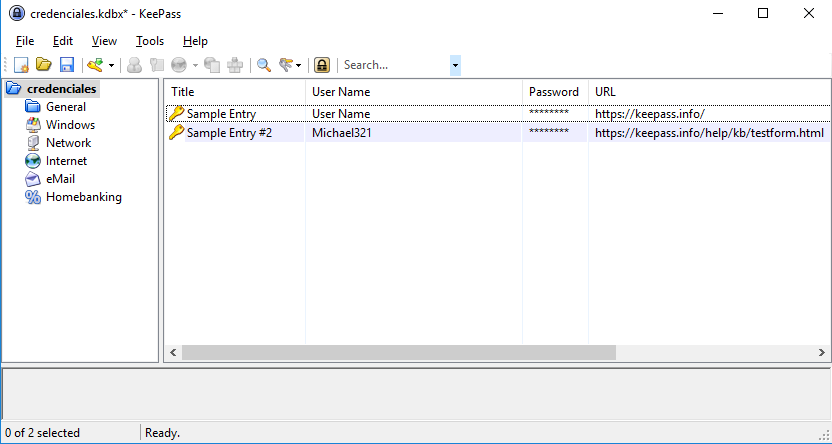832x444 pixels.
Task: Open the View menu
Action: 104,41
